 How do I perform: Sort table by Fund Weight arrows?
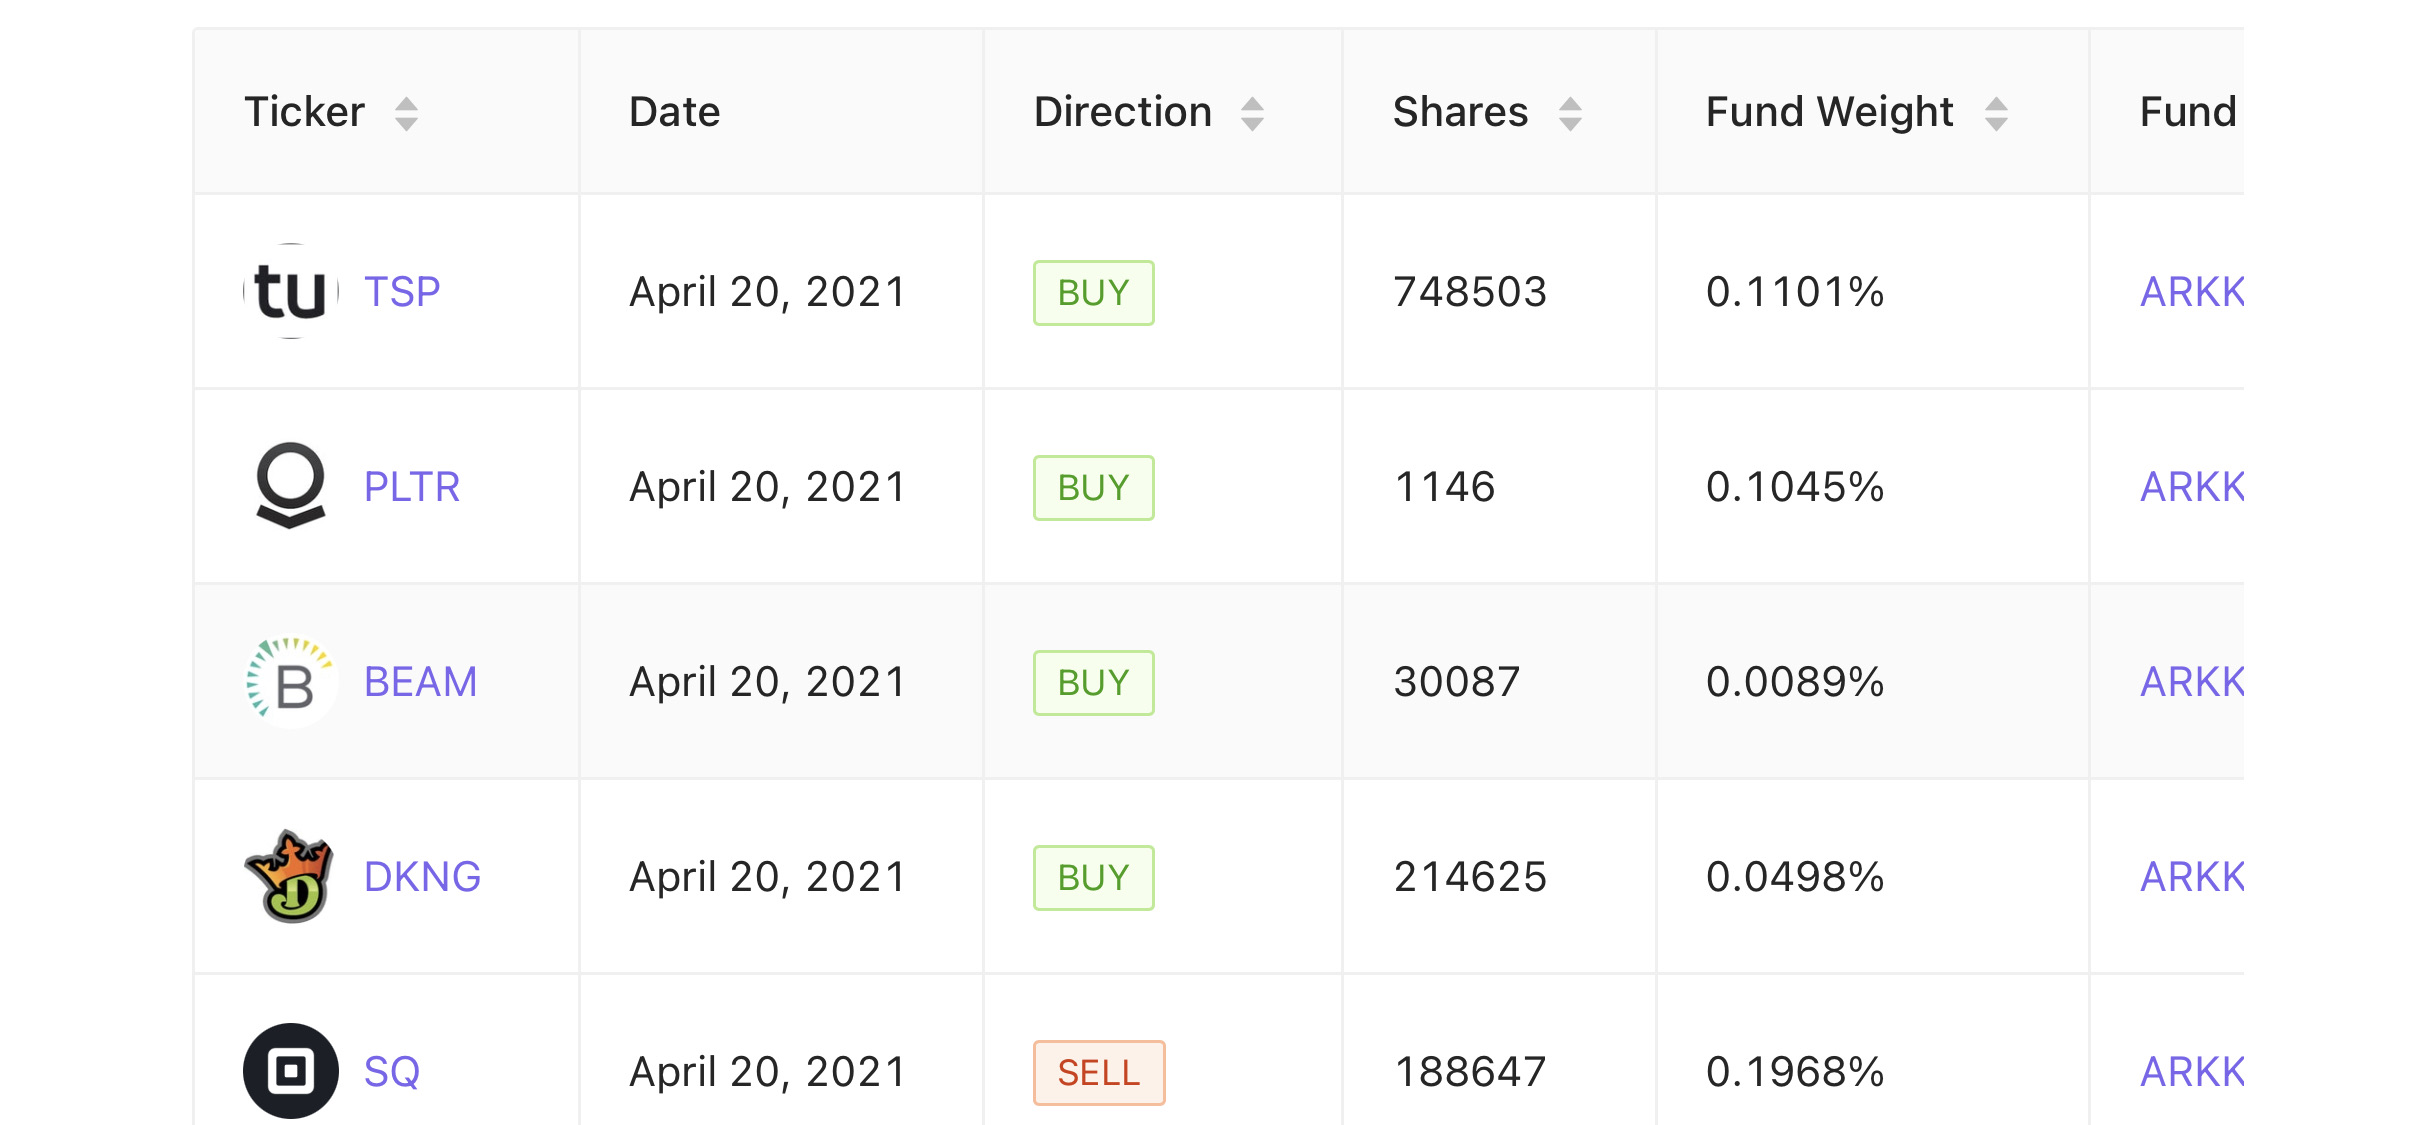tap(1996, 114)
